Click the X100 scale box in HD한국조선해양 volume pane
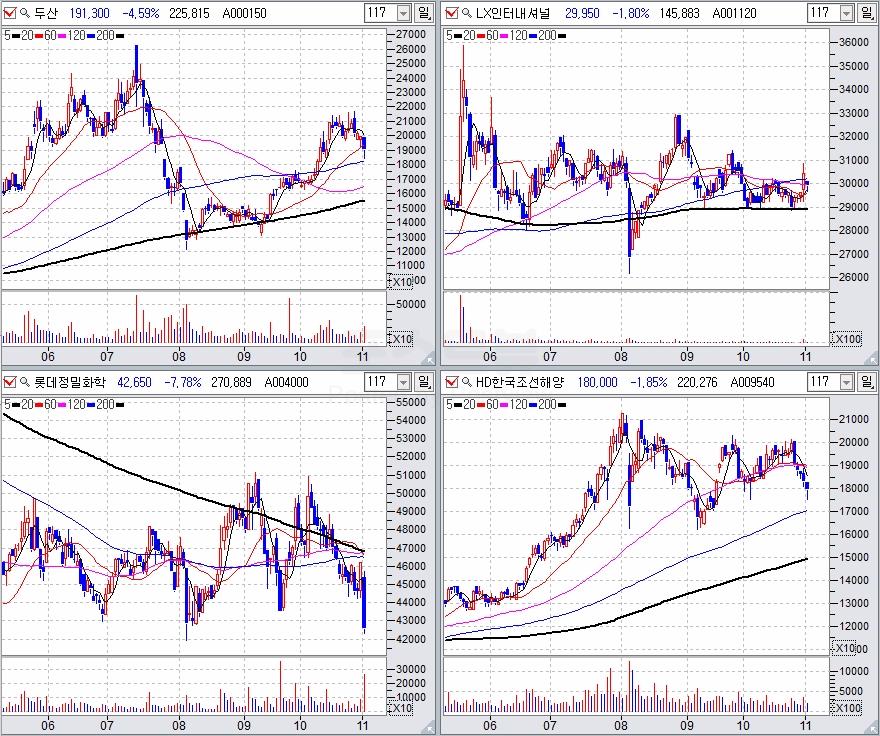The height and width of the screenshot is (736, 880). coord(844,708)
